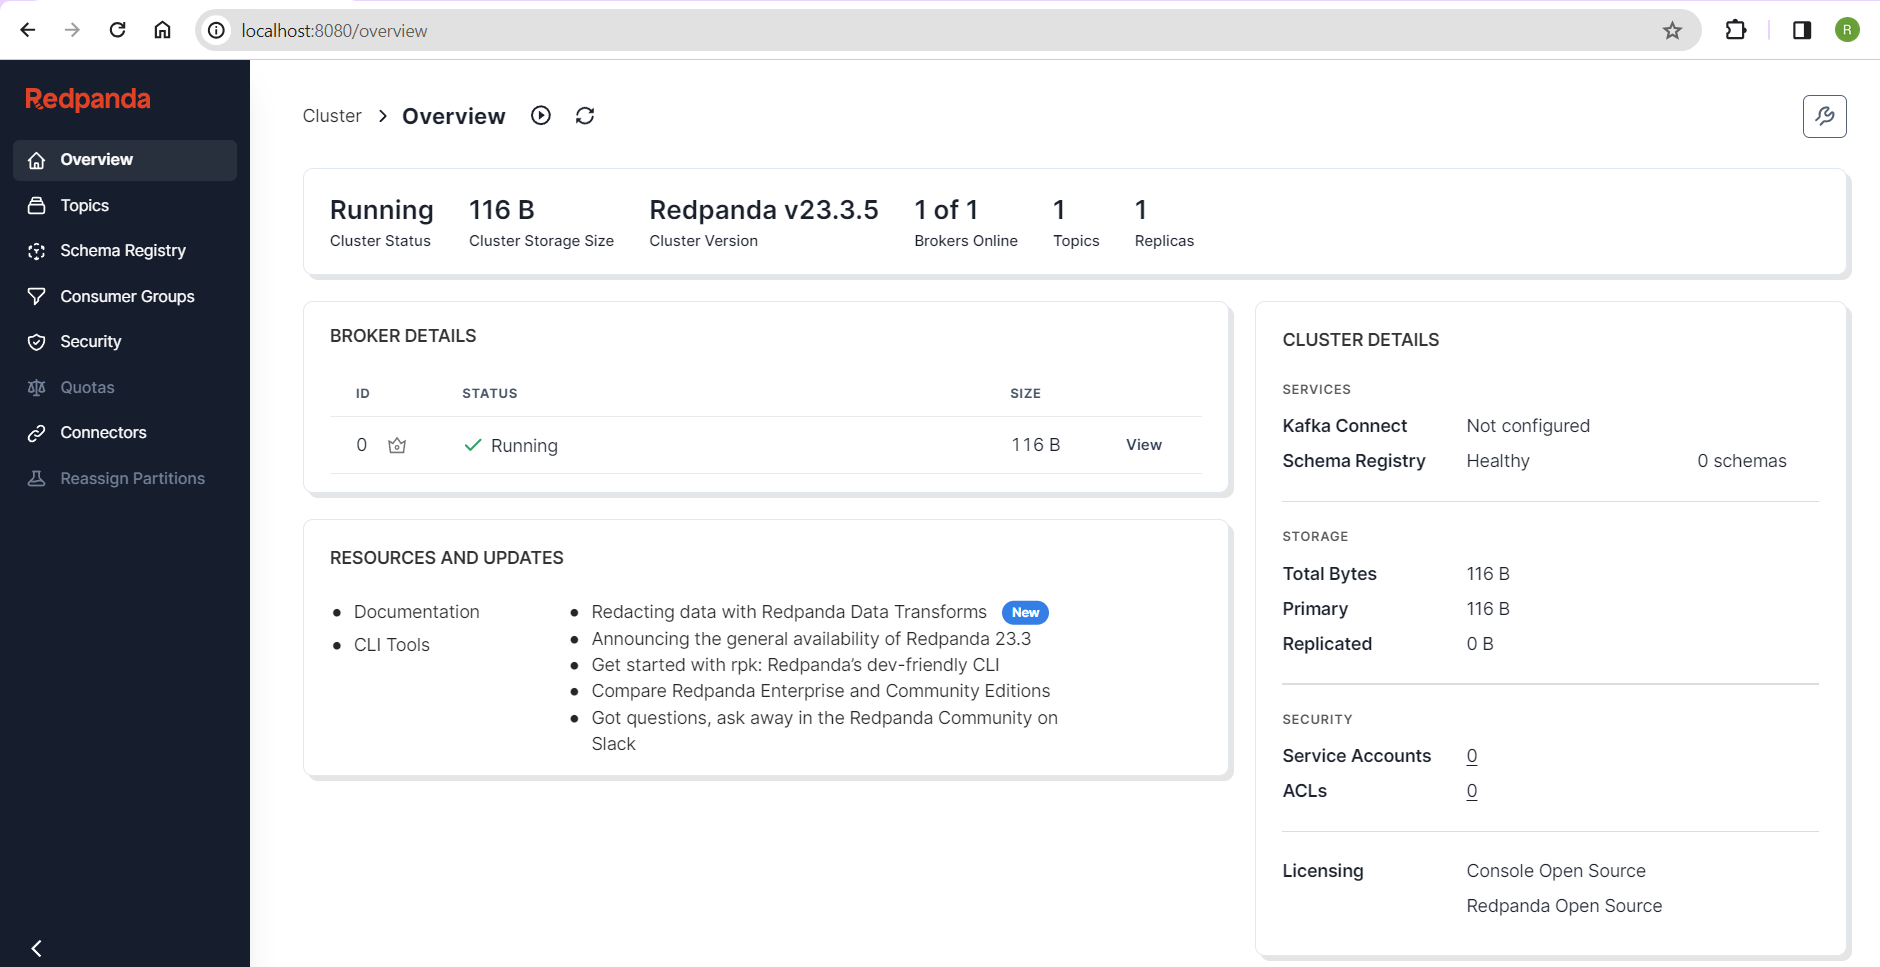The height and width of the screenshot is (967, 1880).
Task: Open the CLI Tools link
Action: (392, 645)
